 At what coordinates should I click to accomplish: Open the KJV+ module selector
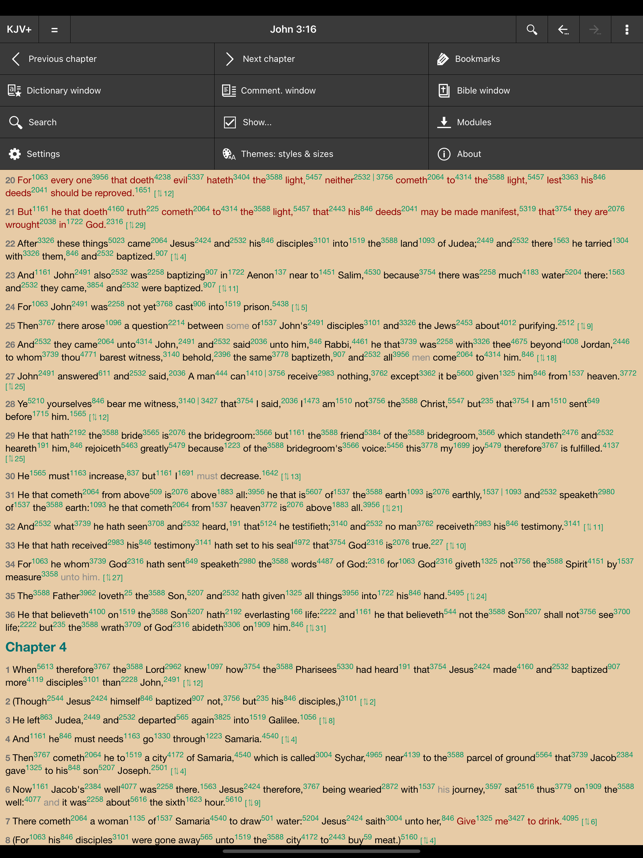[19, 30]
